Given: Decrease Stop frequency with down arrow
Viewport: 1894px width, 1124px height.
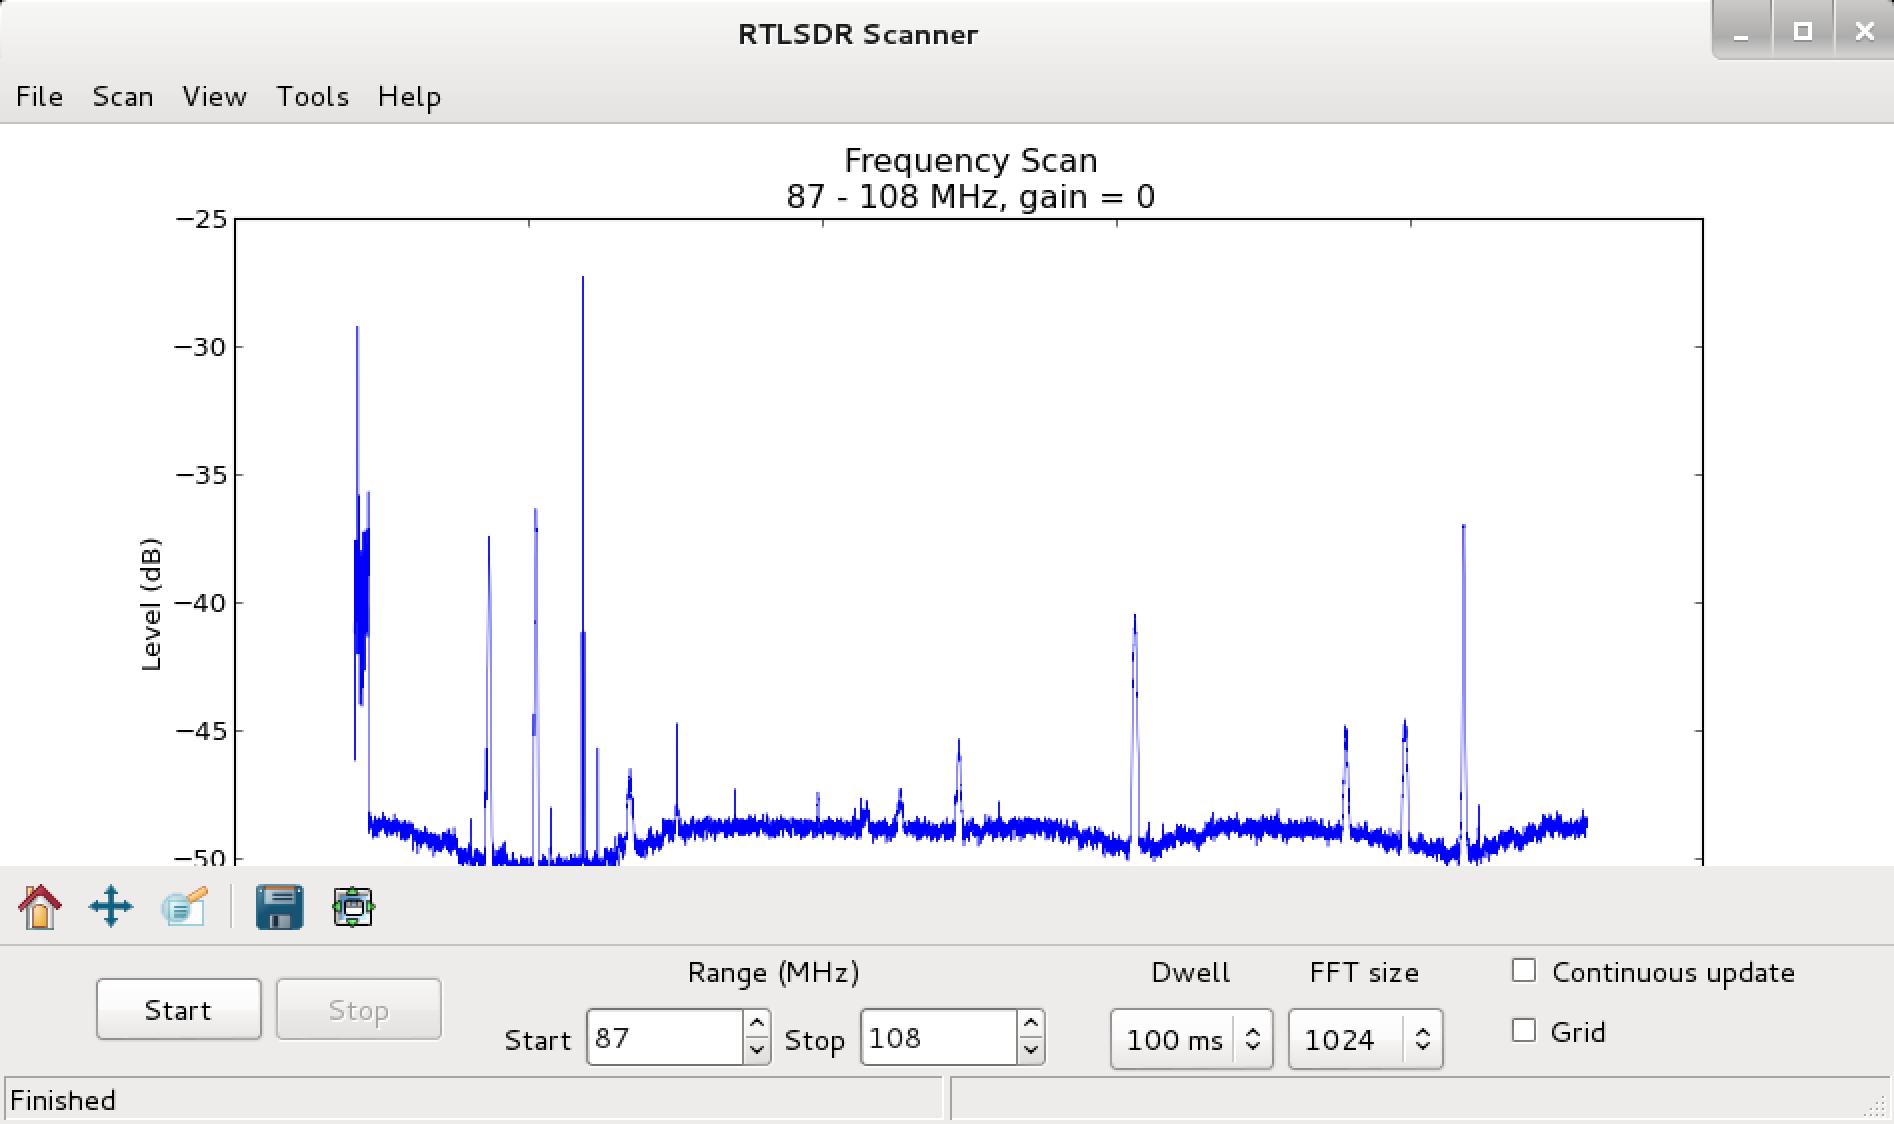Looking at the screenshot, I should point(1031,1050).
